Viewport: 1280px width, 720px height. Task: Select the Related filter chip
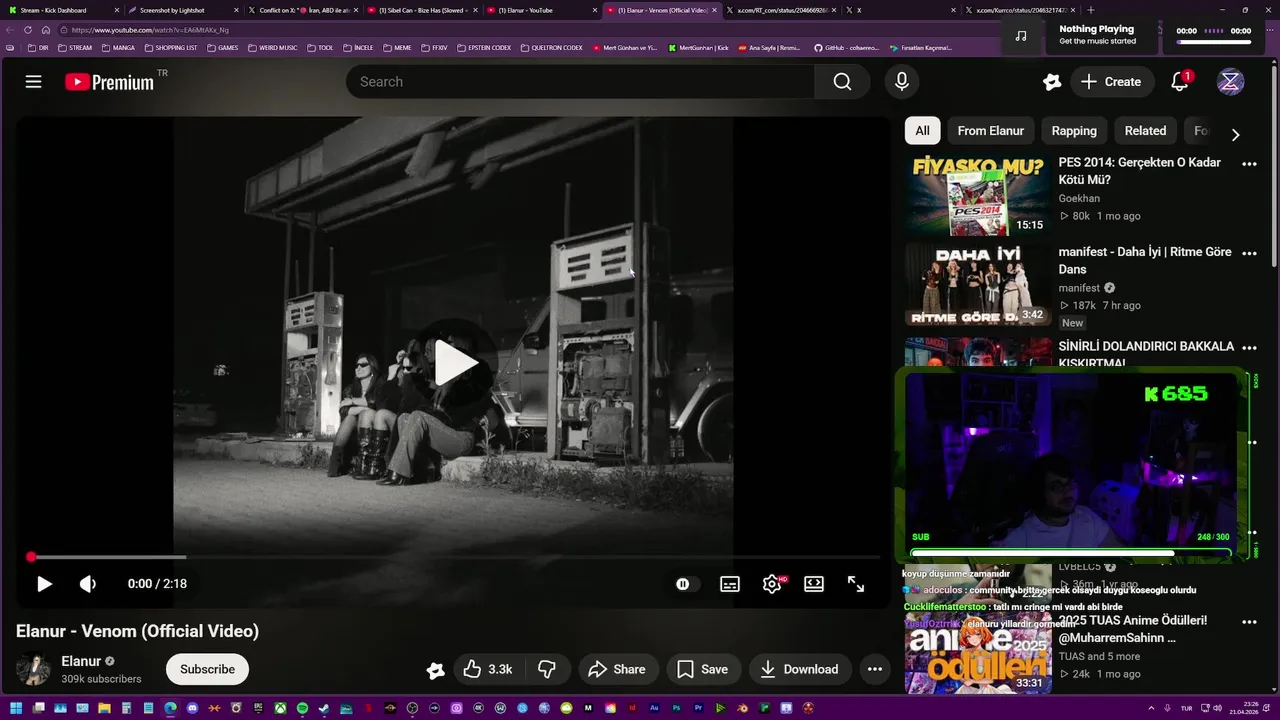pyautogui.click(x=1145, y=131)
